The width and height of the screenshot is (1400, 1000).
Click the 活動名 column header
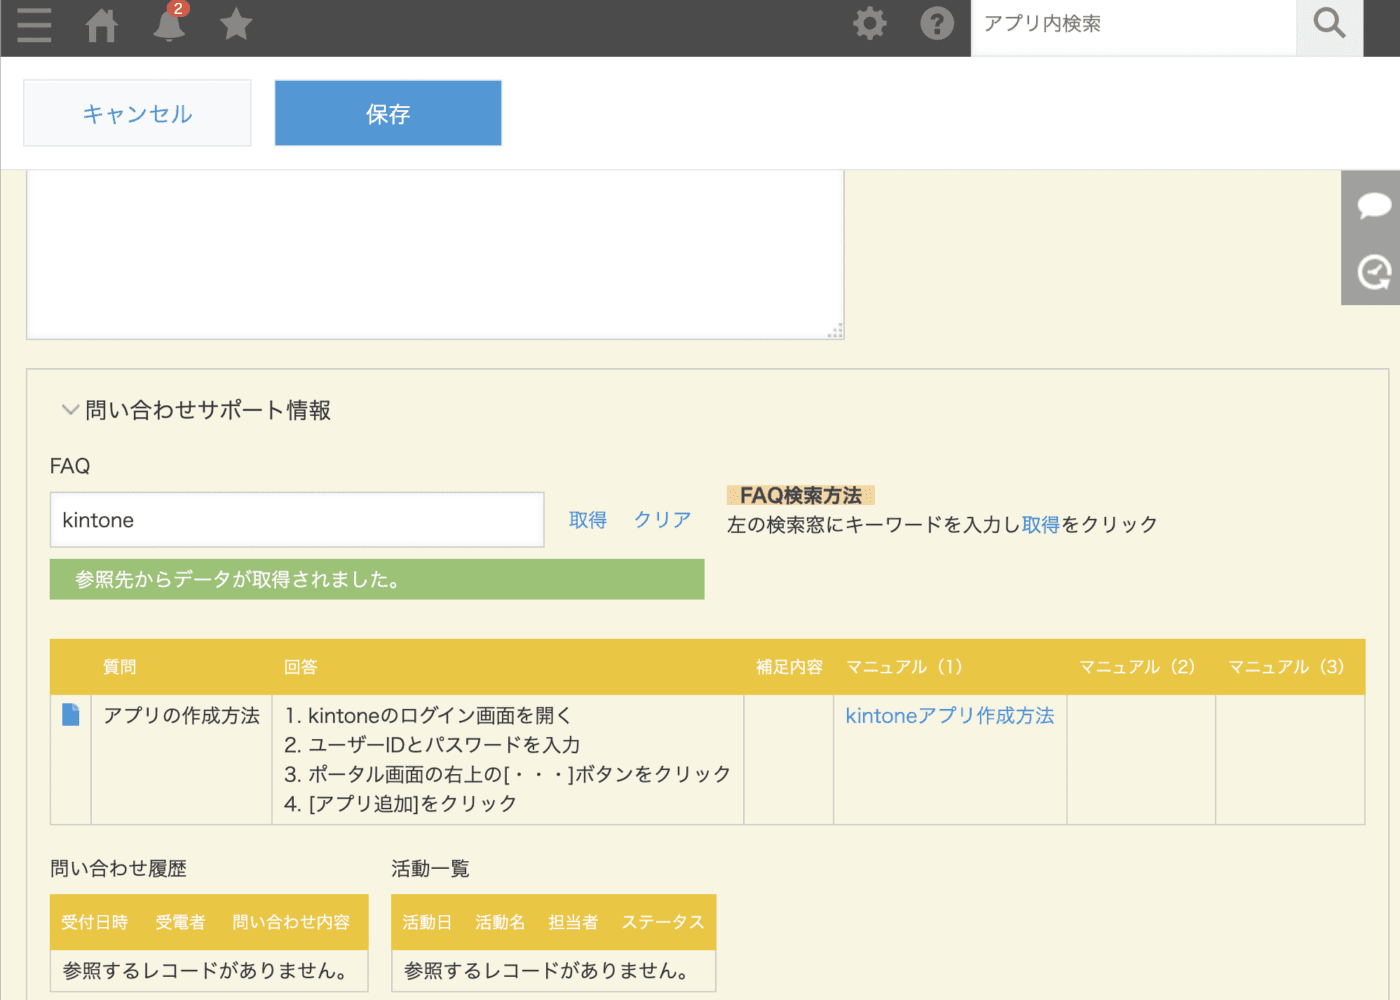[500, 922]
